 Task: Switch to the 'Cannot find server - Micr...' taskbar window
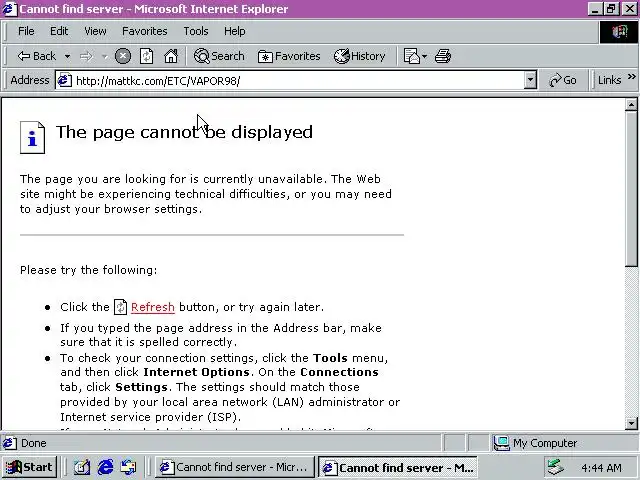coord(234,467)
